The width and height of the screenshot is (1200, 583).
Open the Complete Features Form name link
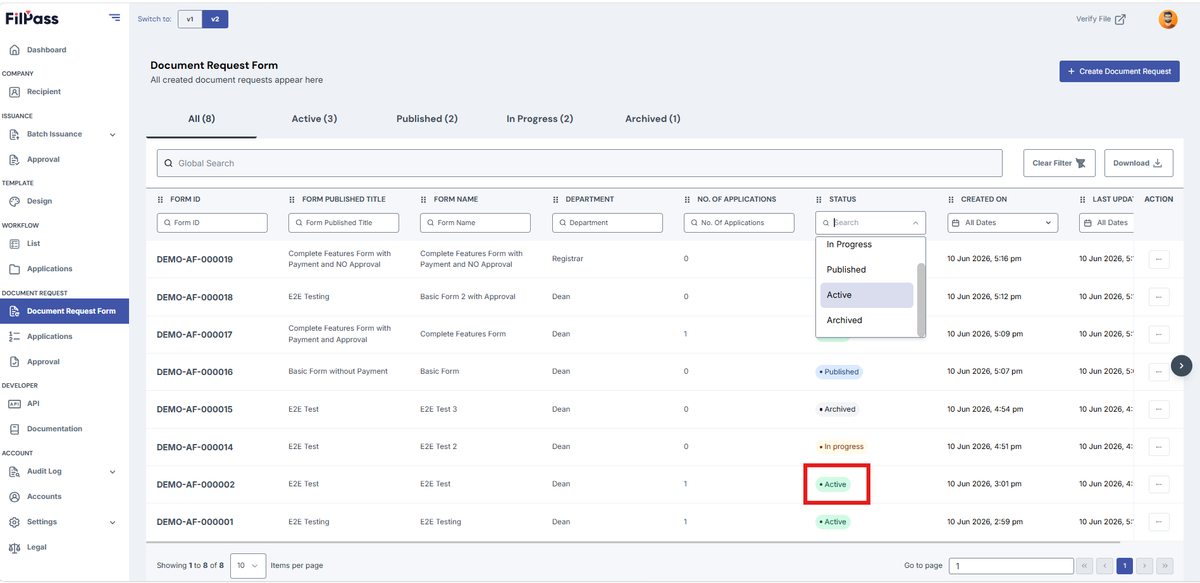463,334
